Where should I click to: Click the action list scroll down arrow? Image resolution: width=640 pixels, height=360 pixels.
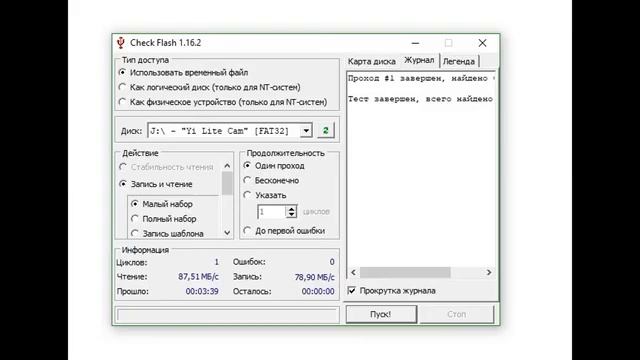(227, 233)
